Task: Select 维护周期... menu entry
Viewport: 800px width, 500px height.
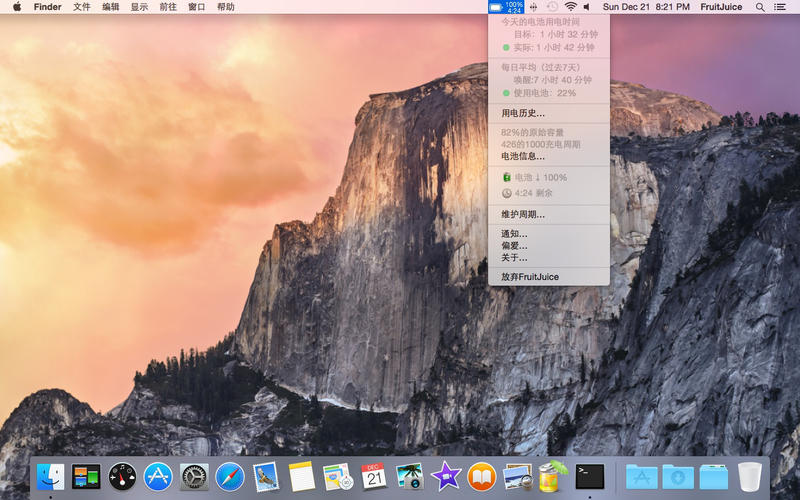Action: tap(548, 214)
